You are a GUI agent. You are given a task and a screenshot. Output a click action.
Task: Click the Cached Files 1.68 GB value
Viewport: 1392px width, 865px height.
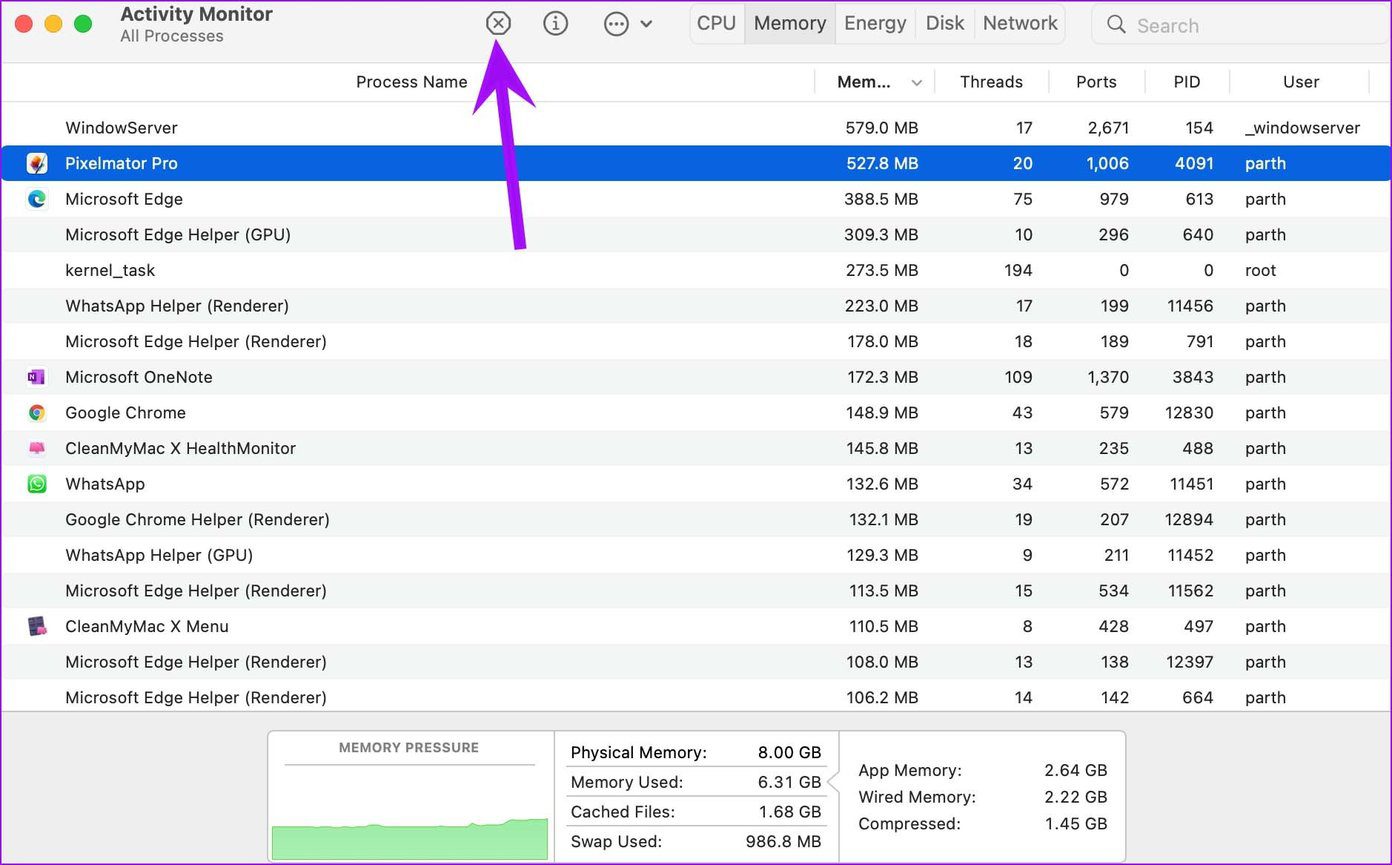(x=790, y=812)
